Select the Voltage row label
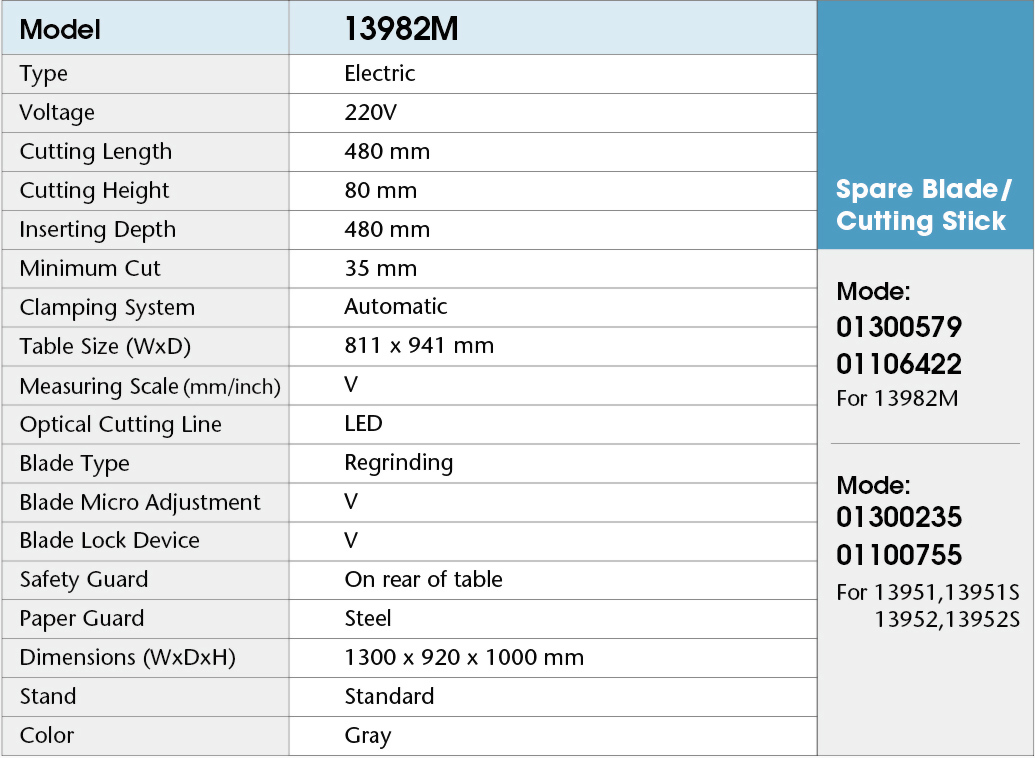This screenshot has width=1035, height=758. click(58, 113)
